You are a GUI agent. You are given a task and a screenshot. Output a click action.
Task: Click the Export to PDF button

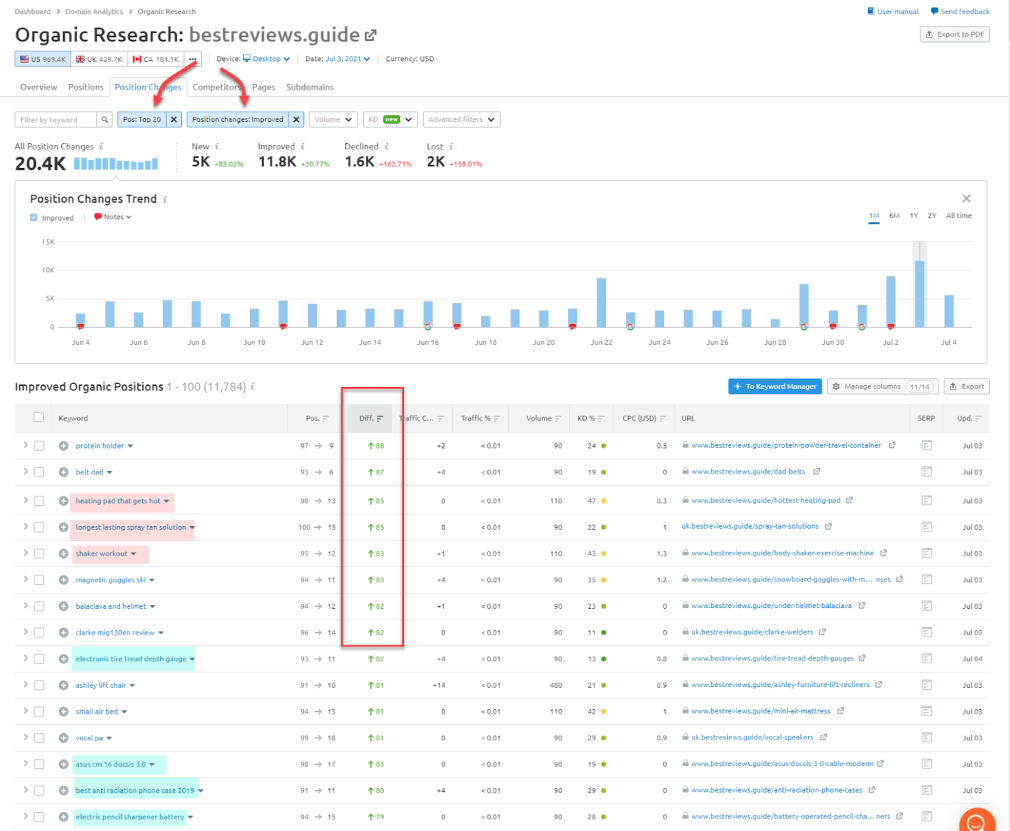[954, 35]
